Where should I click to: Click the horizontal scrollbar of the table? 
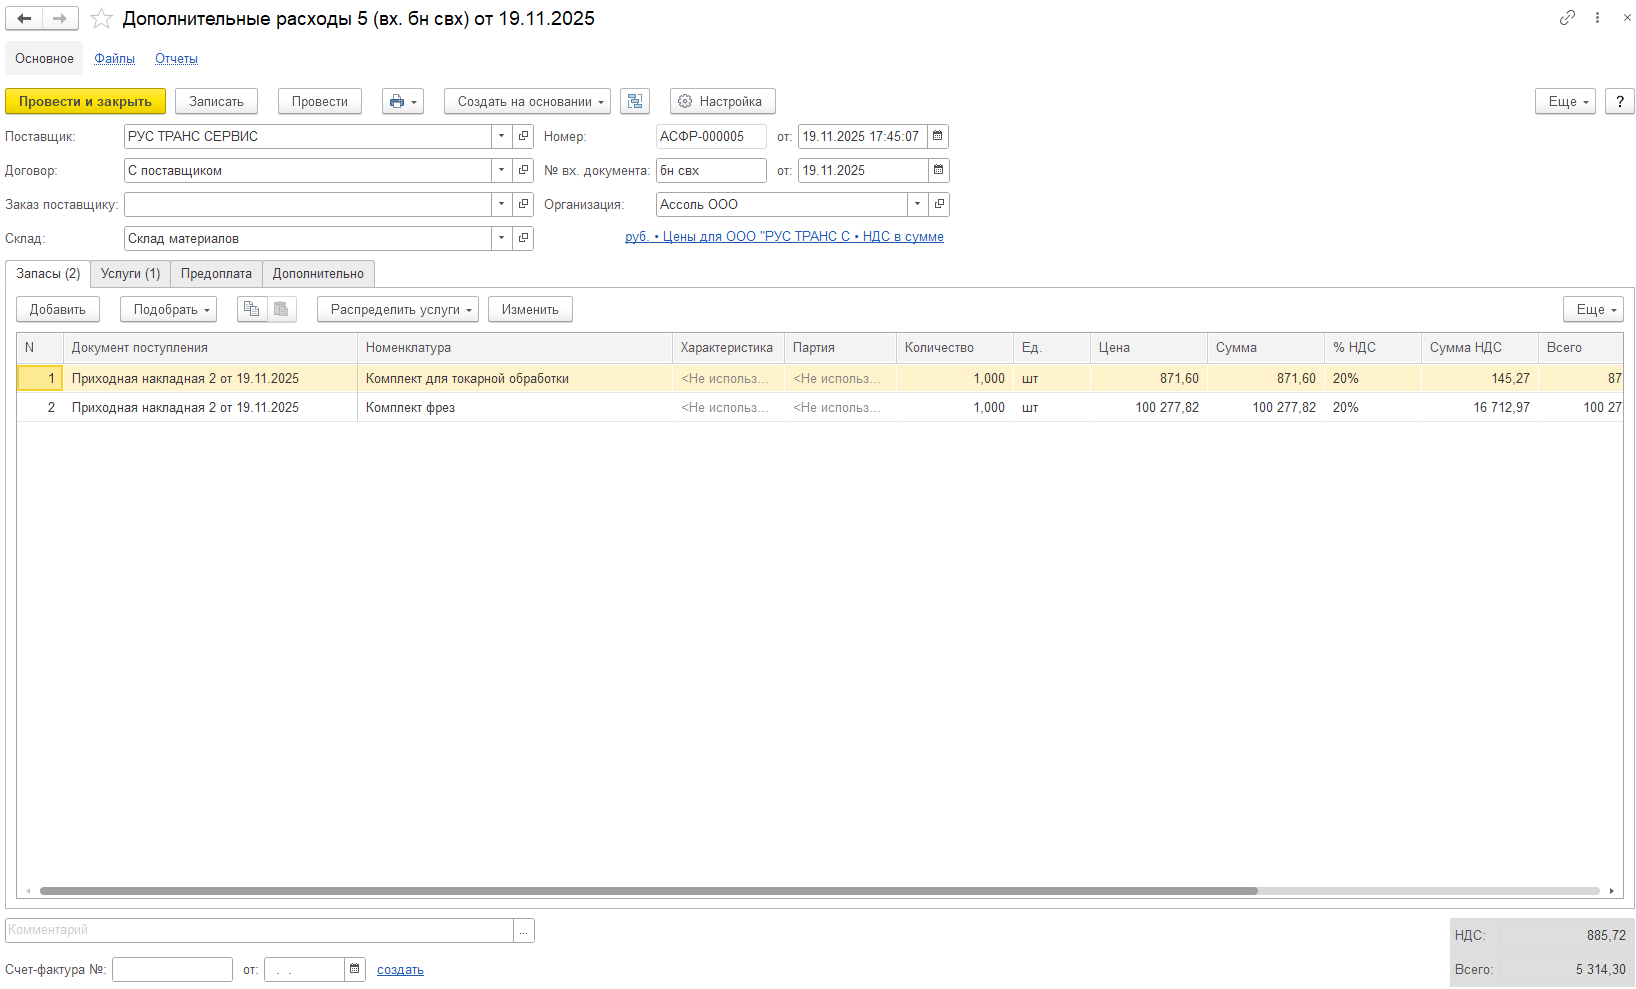click(648, 891)
